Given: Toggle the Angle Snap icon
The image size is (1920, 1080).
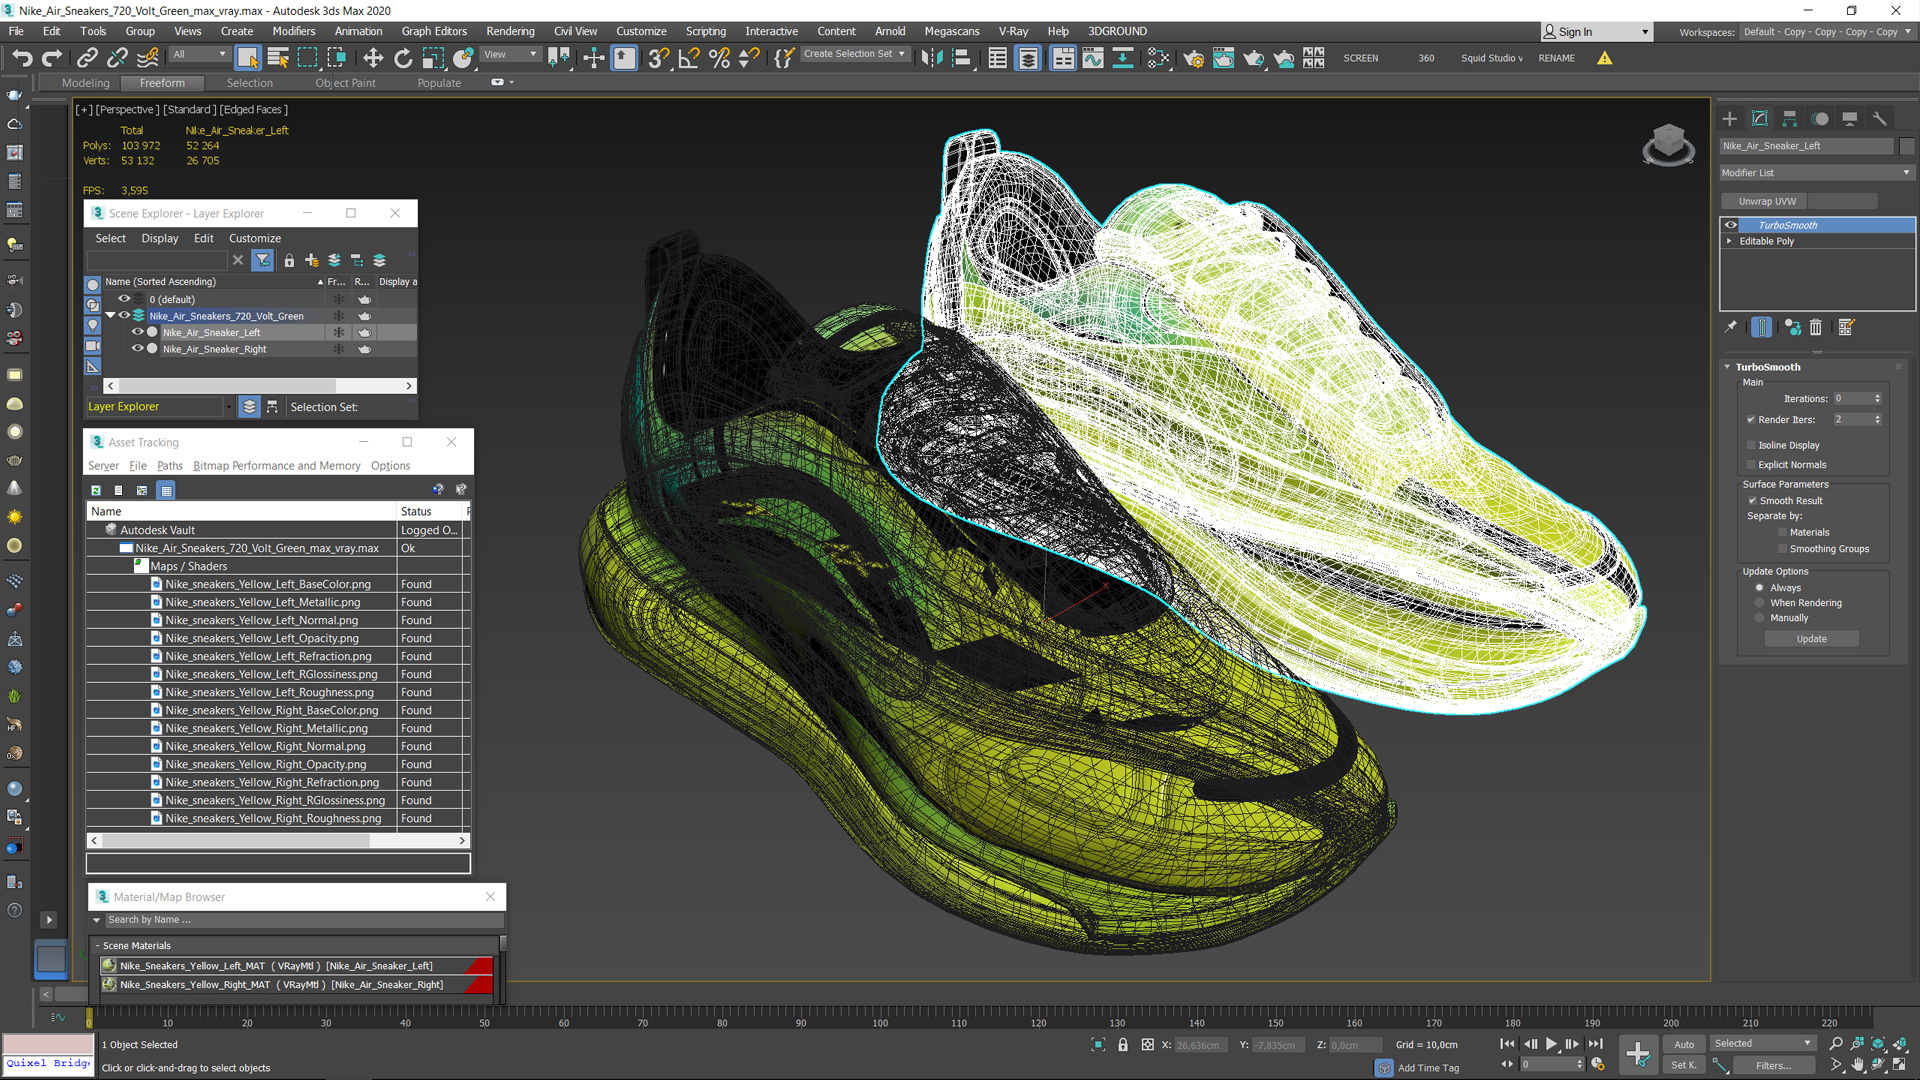Looking at the screenshot, I should (689, 58).
